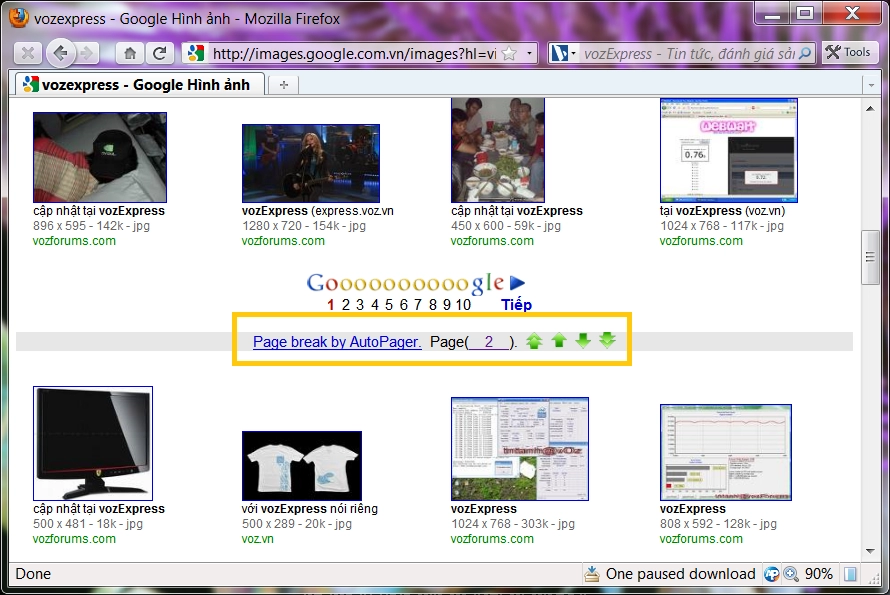
Task: Click the voz.vn link under t-shirts image
Action: [257, 539]
